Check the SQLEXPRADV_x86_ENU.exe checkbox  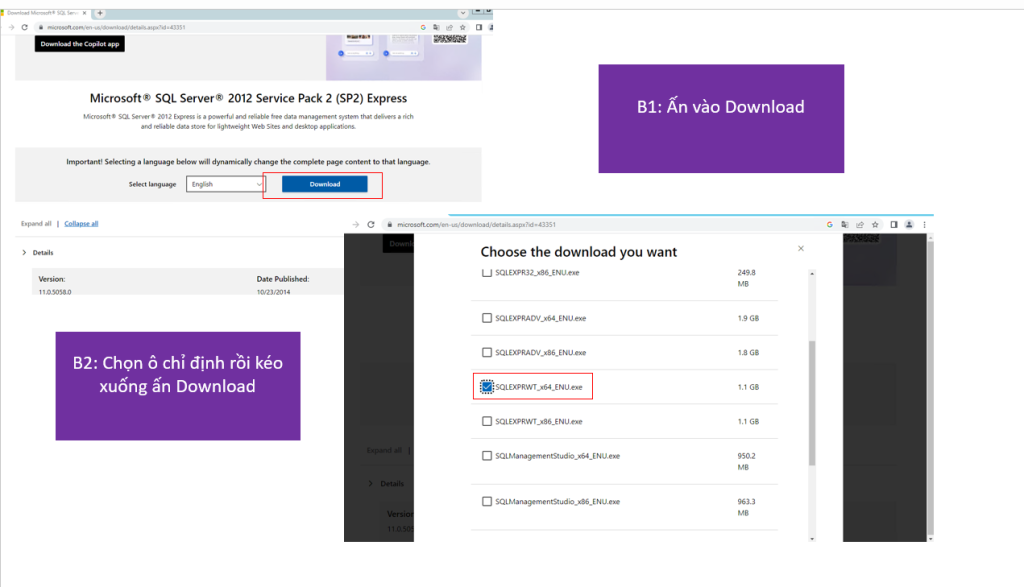pos(487,353)
